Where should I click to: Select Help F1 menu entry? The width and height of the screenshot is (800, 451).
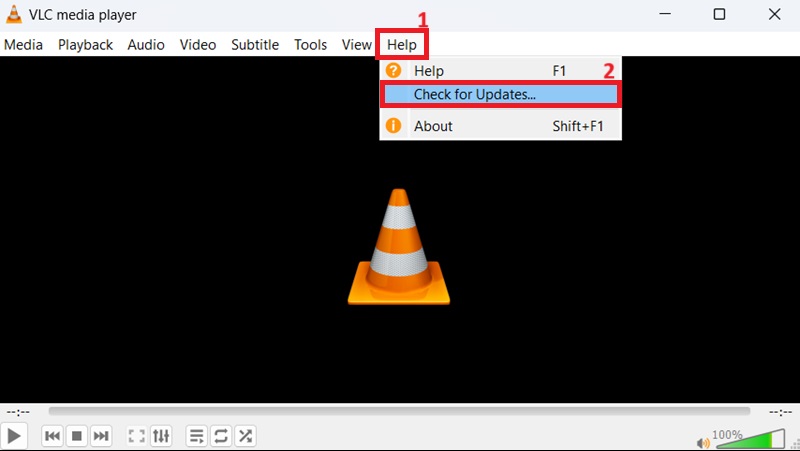(x=501, y=70)
